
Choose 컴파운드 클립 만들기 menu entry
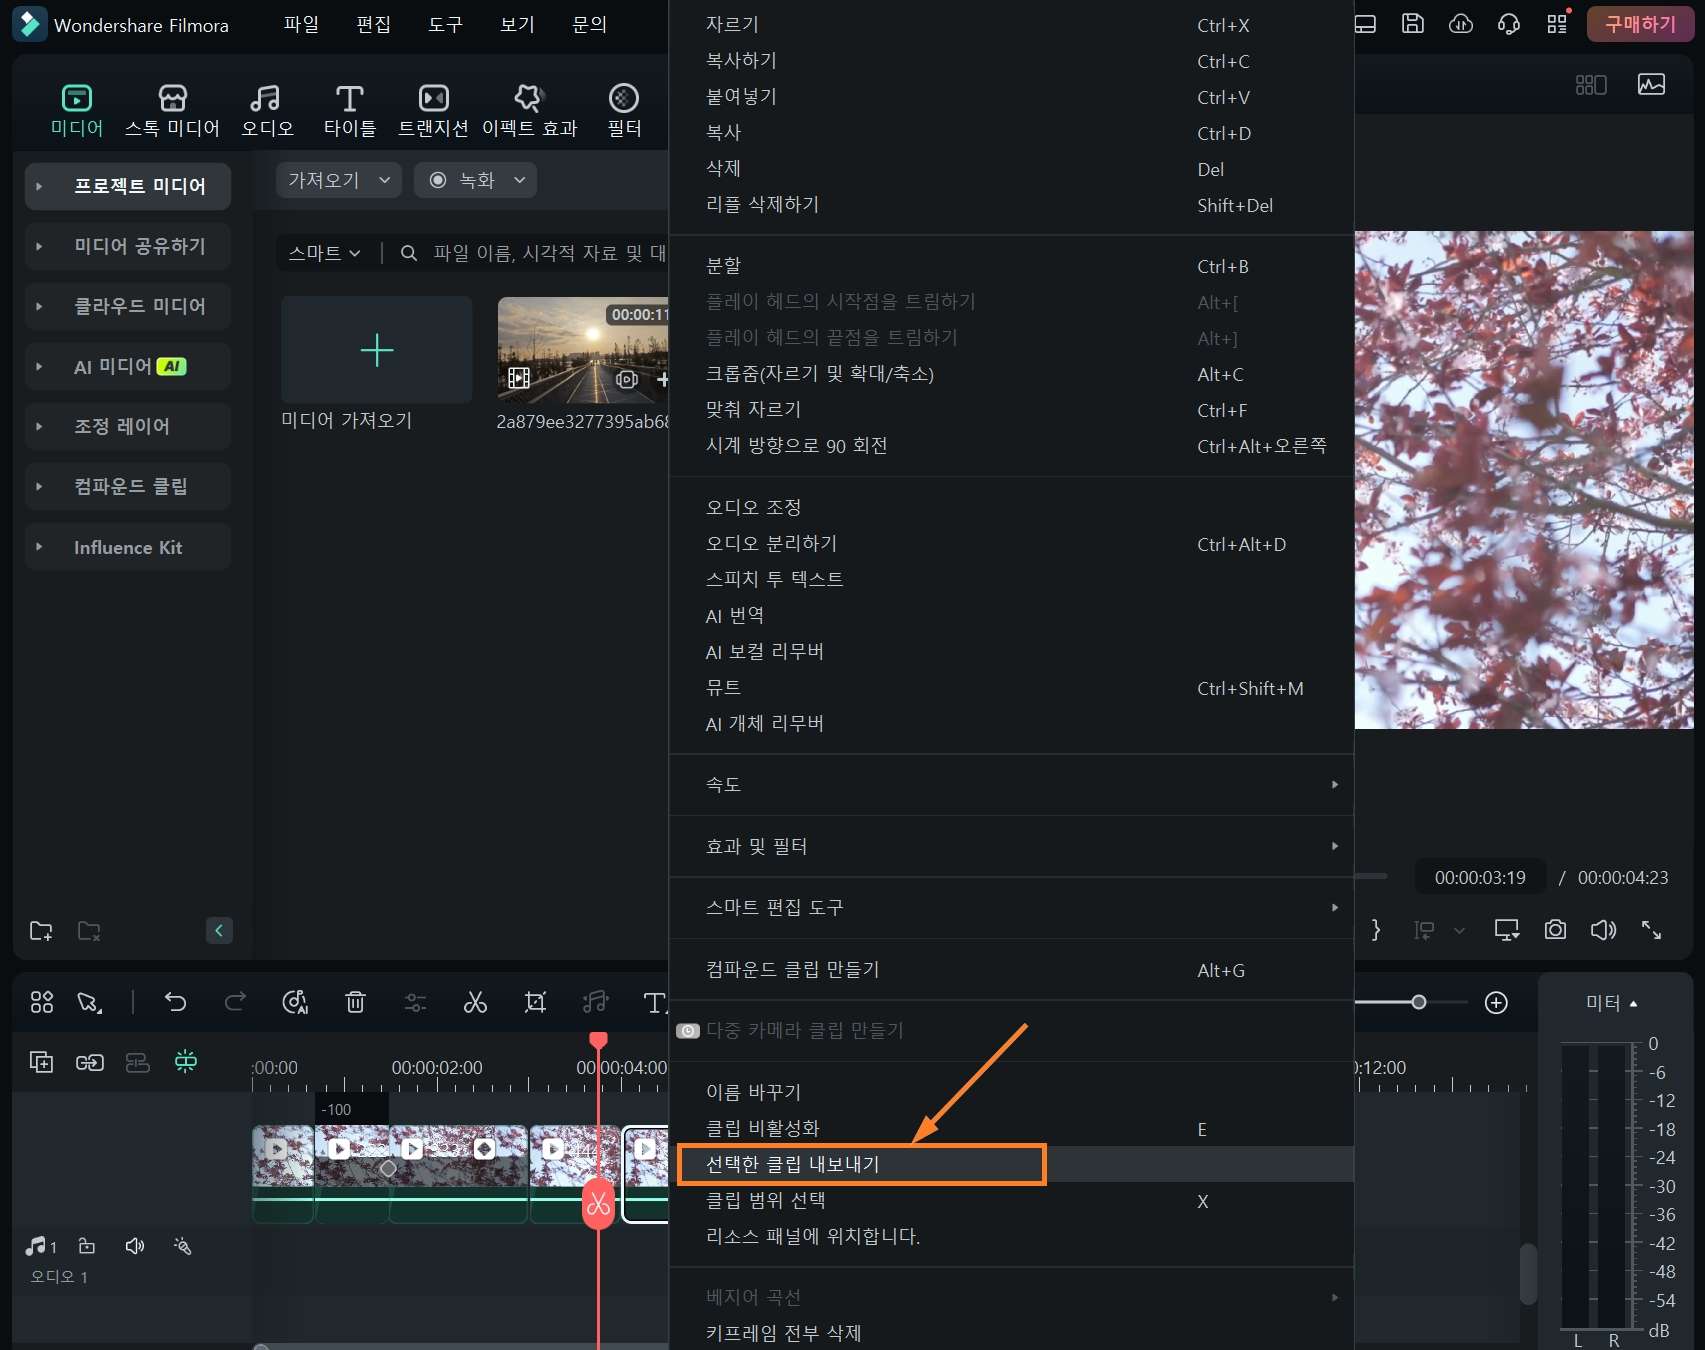[x=1011, y=969]
